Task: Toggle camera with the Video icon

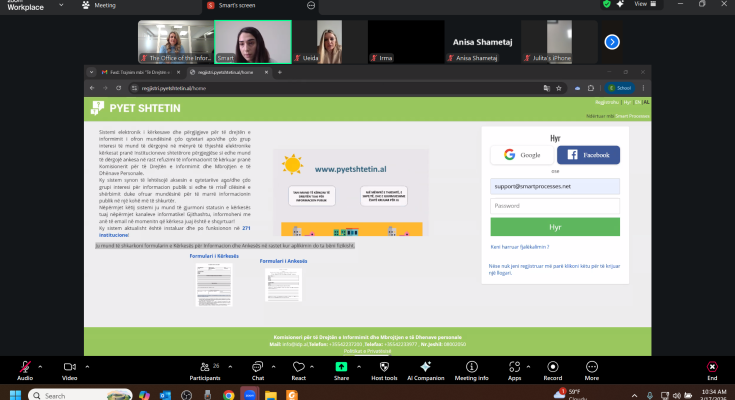Action: pos(70,367)
